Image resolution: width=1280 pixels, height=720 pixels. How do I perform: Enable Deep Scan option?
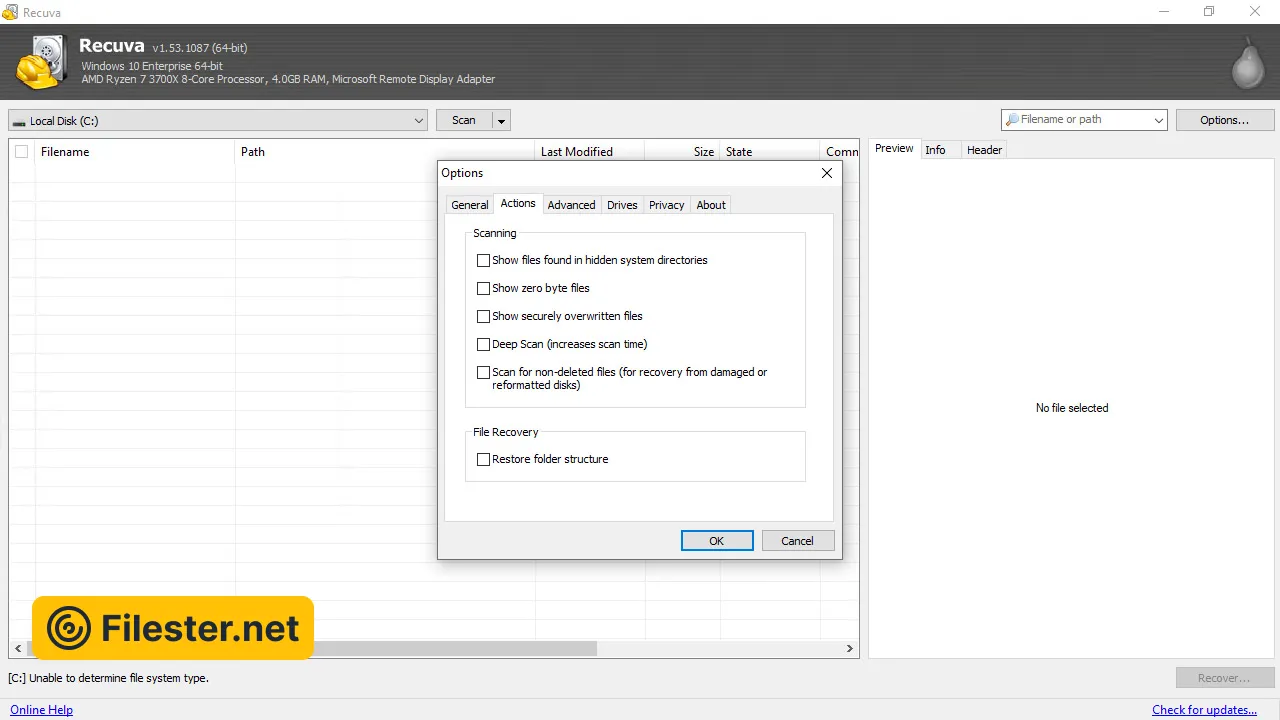(484, 344)
